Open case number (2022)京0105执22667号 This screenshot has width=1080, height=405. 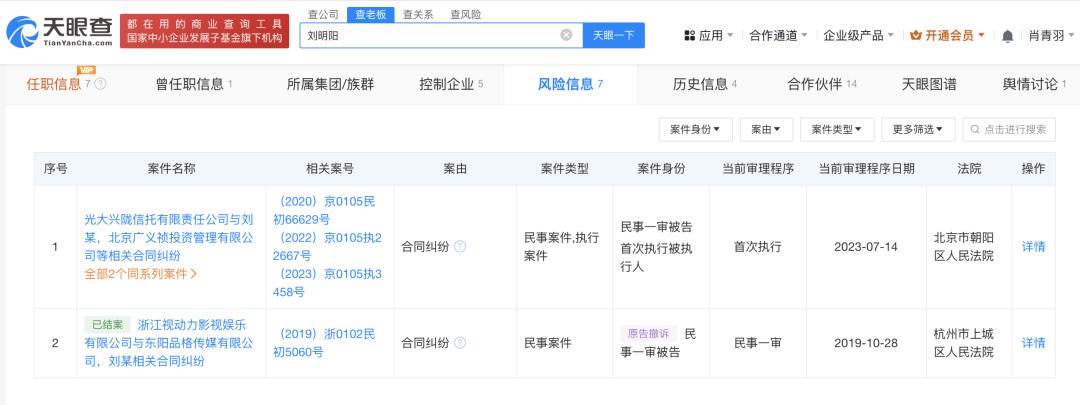point(327,247)
